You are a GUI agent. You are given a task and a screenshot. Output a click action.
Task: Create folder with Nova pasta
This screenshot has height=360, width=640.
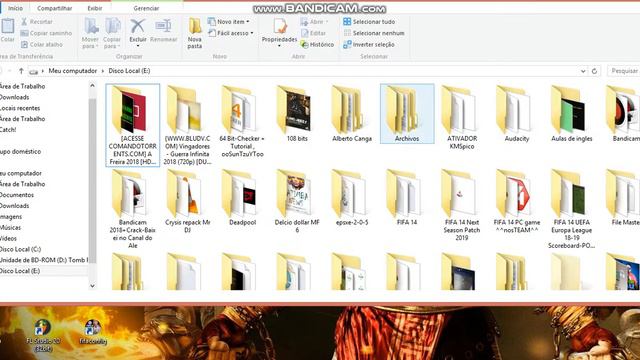click(x=195, y=33)
